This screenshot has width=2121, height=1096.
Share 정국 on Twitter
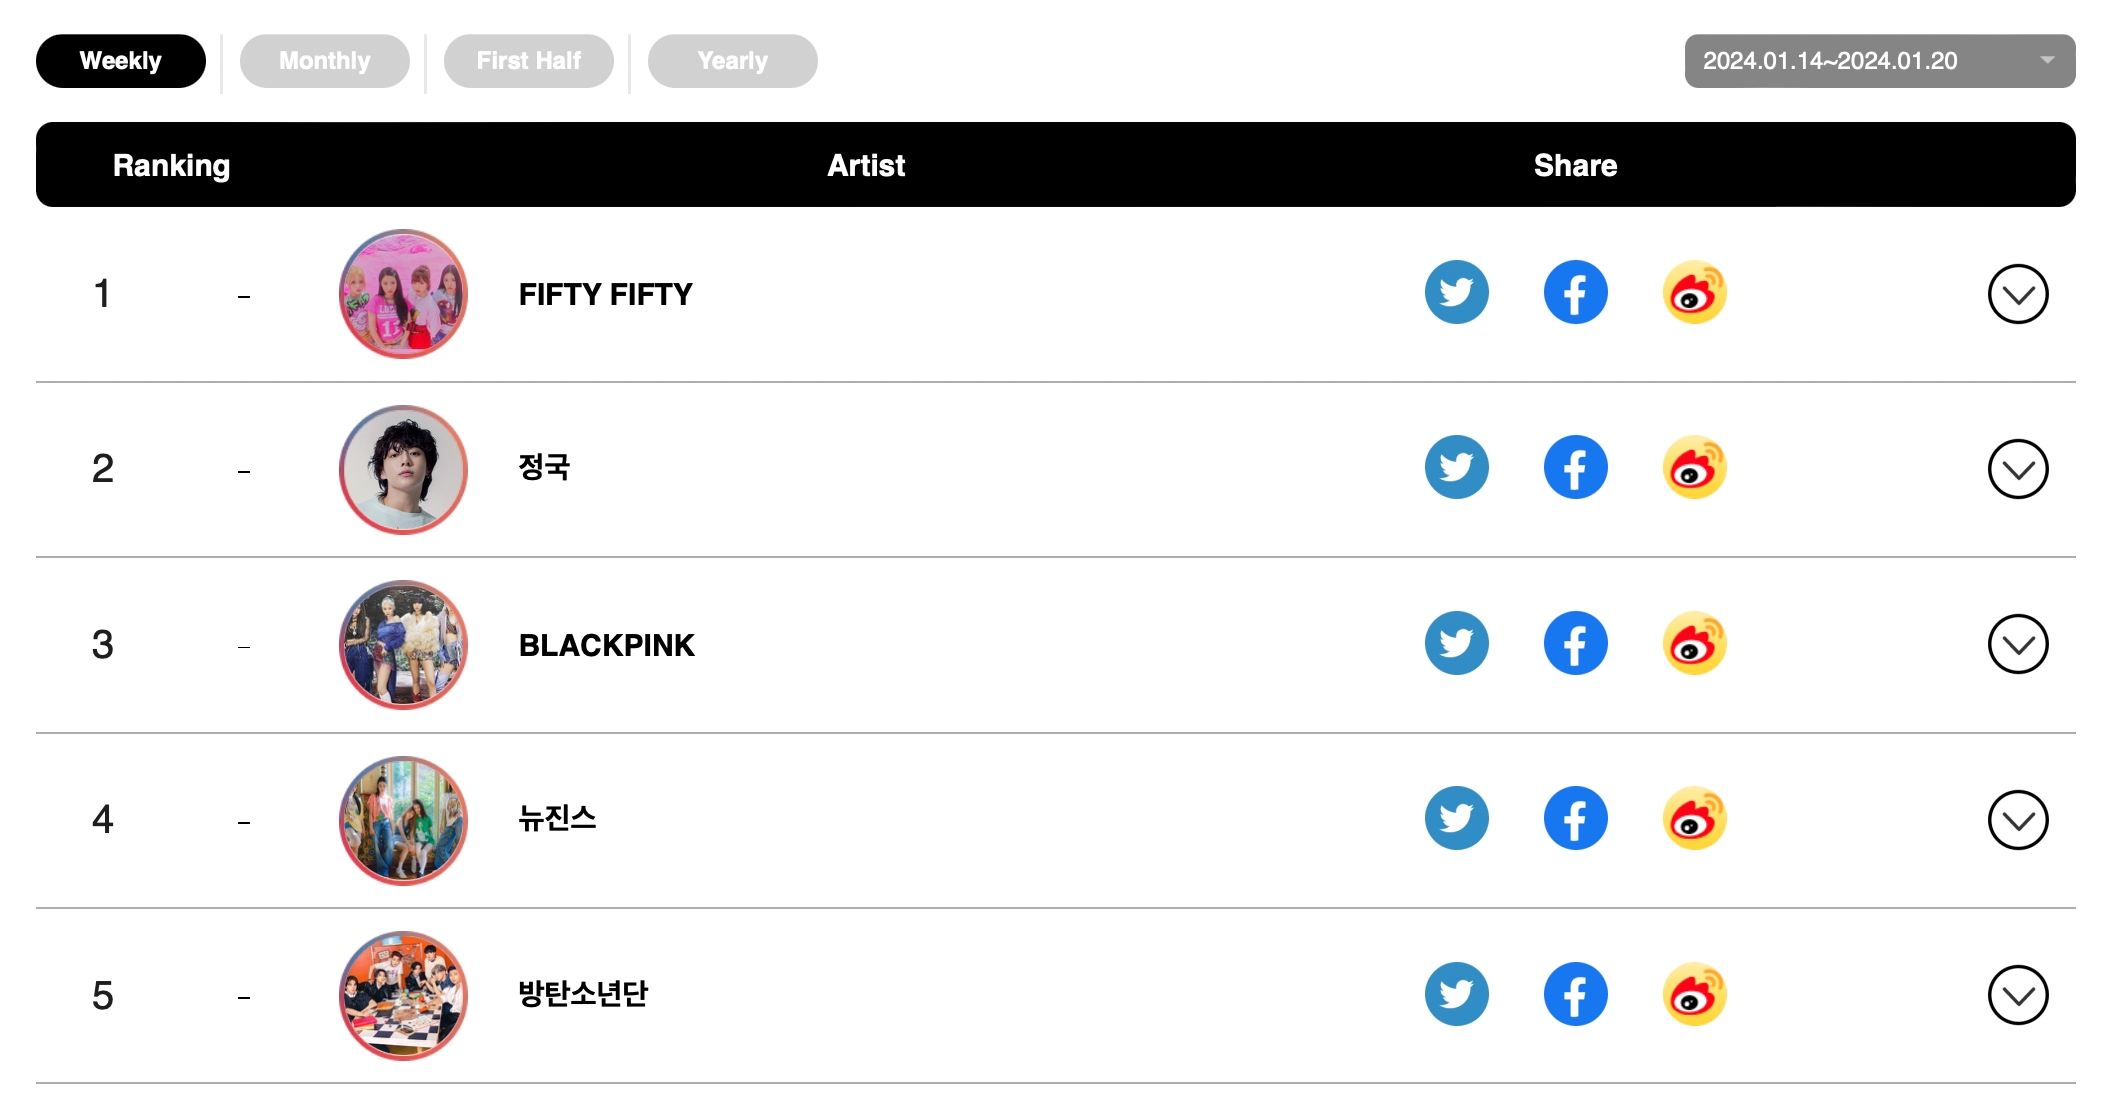pos(1456,468)
